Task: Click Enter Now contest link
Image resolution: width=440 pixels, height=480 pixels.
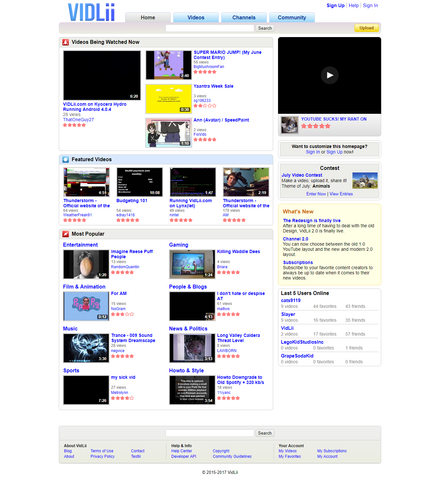Action: [316, 194]
